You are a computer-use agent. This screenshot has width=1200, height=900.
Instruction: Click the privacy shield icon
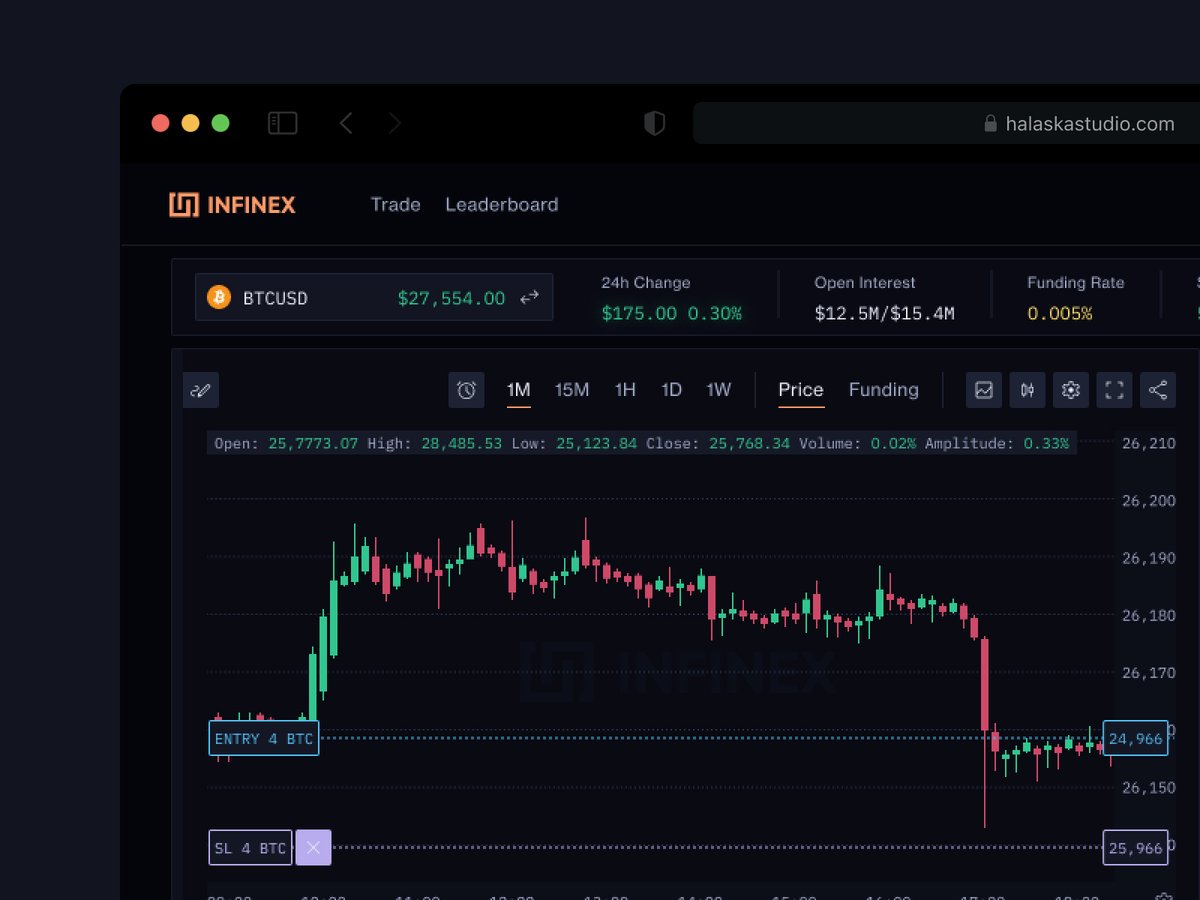(x=654, y=123)
